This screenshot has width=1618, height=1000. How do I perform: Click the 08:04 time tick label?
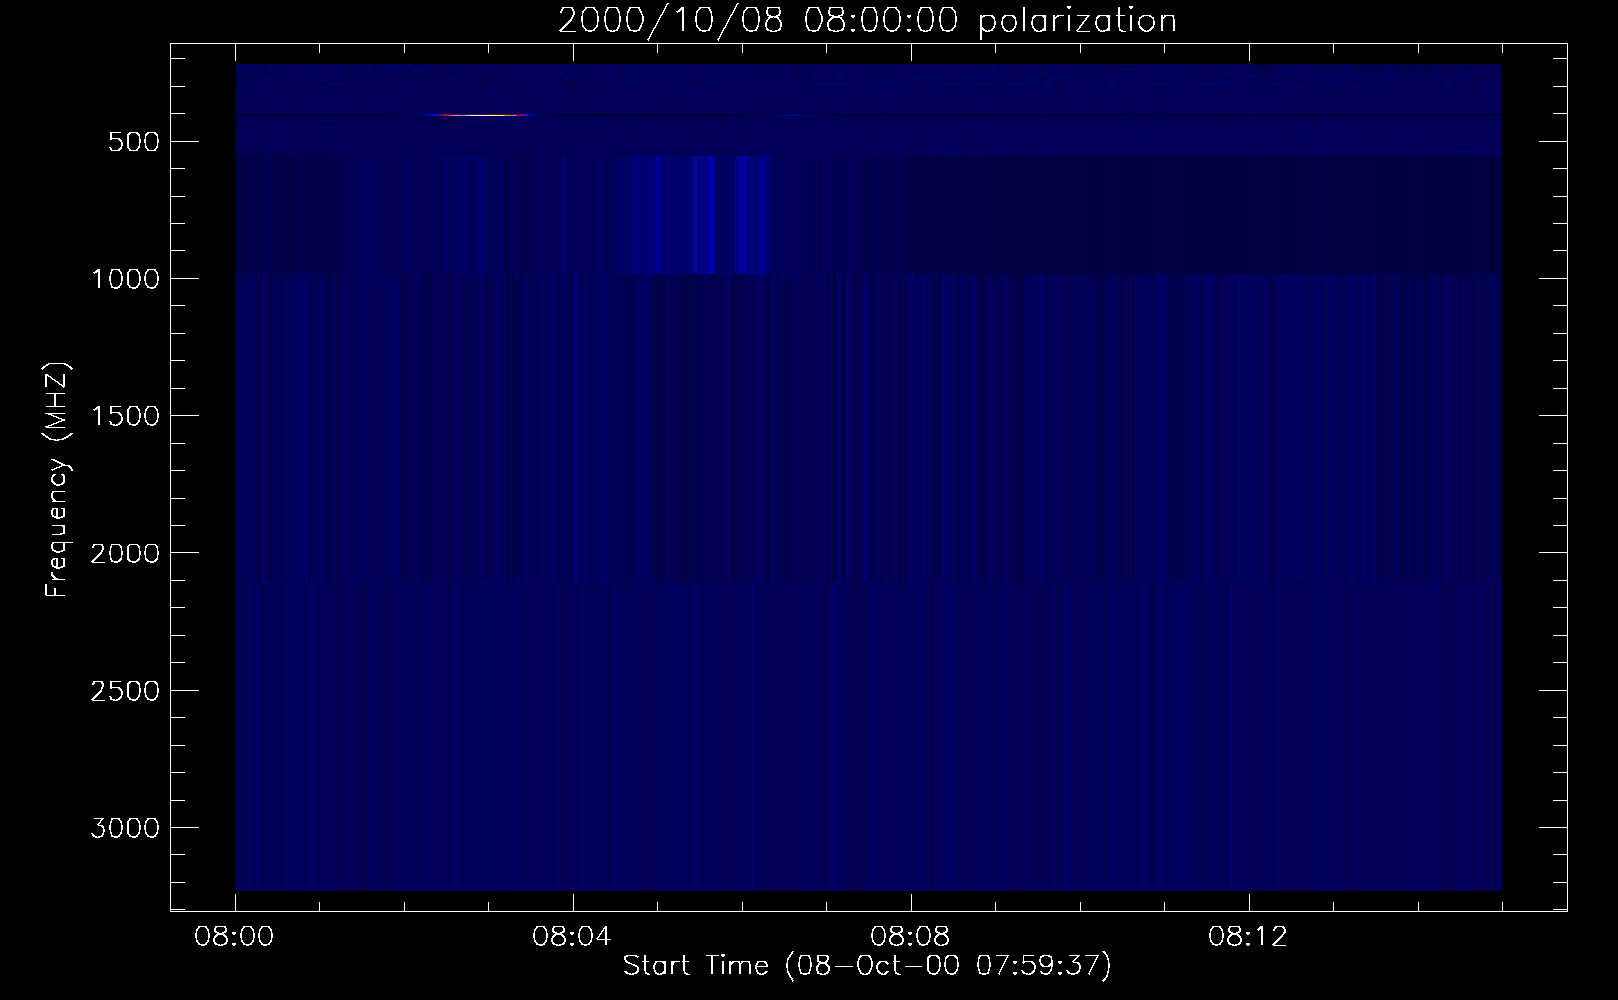pos(573,938)
